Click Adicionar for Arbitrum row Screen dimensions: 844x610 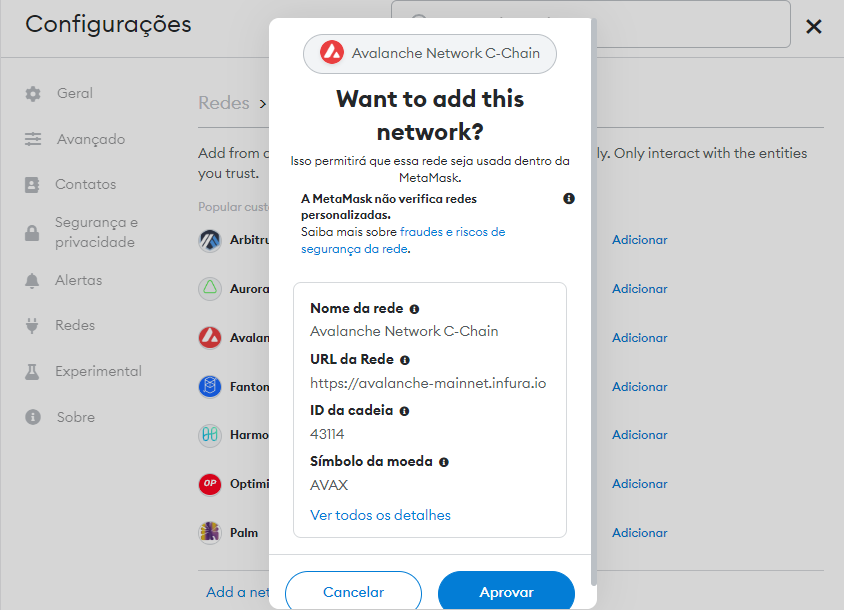click(639, 240)
